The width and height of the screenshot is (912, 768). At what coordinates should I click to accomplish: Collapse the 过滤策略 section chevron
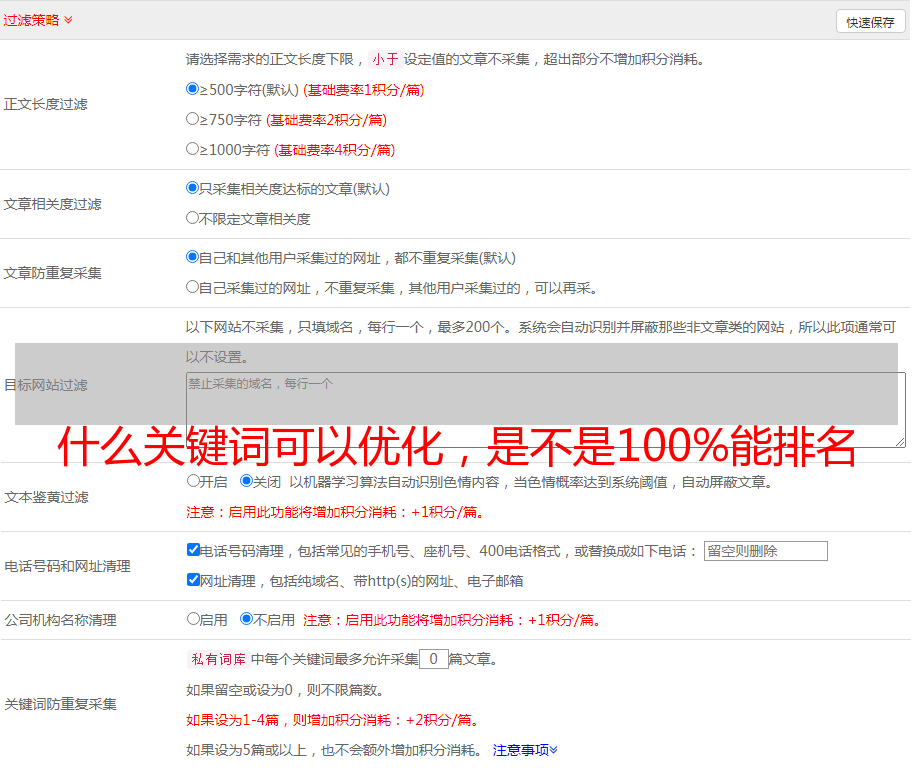pyautogui.click(x=68, y=20)
